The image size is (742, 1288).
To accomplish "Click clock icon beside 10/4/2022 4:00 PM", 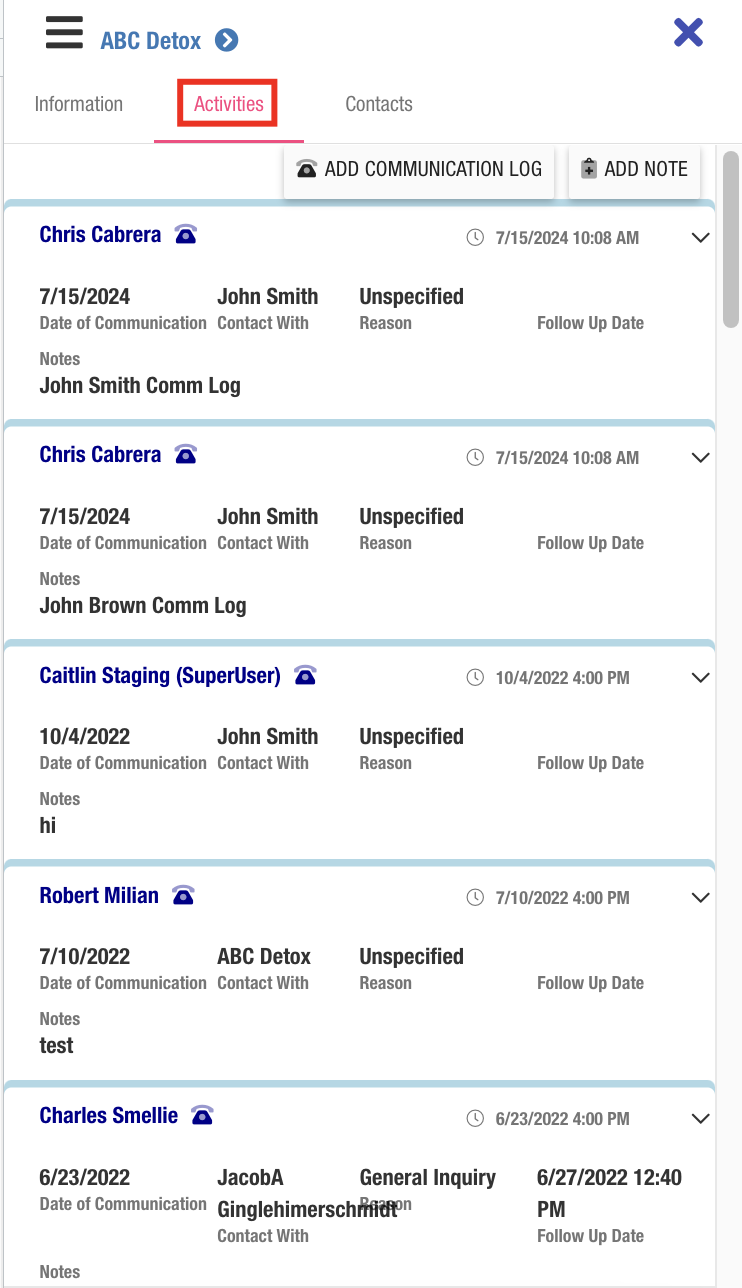I will (x=475, y=678).
